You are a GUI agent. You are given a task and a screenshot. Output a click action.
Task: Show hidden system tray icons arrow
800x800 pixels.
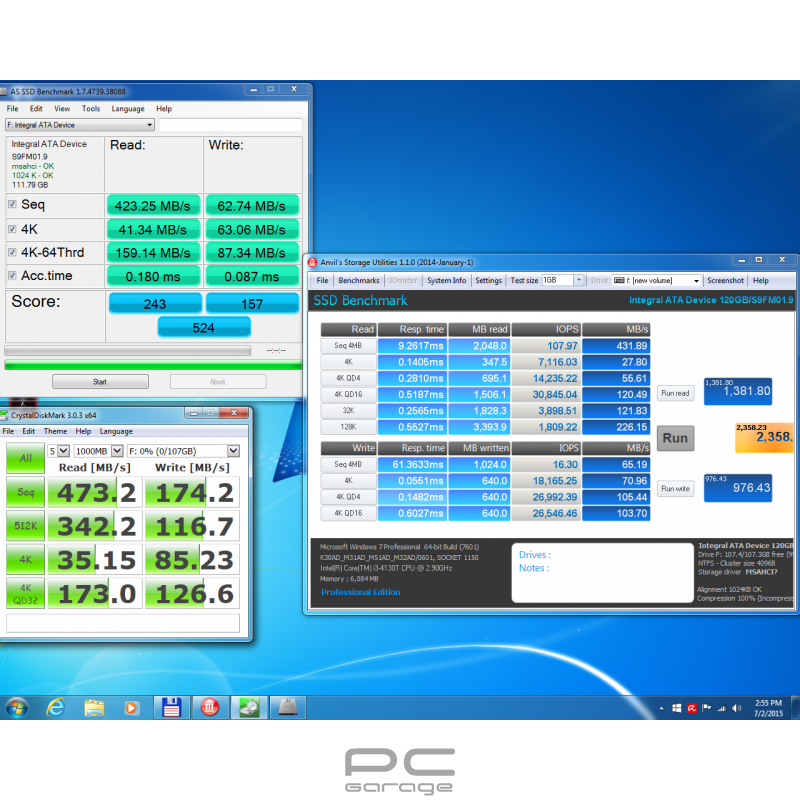661,708
